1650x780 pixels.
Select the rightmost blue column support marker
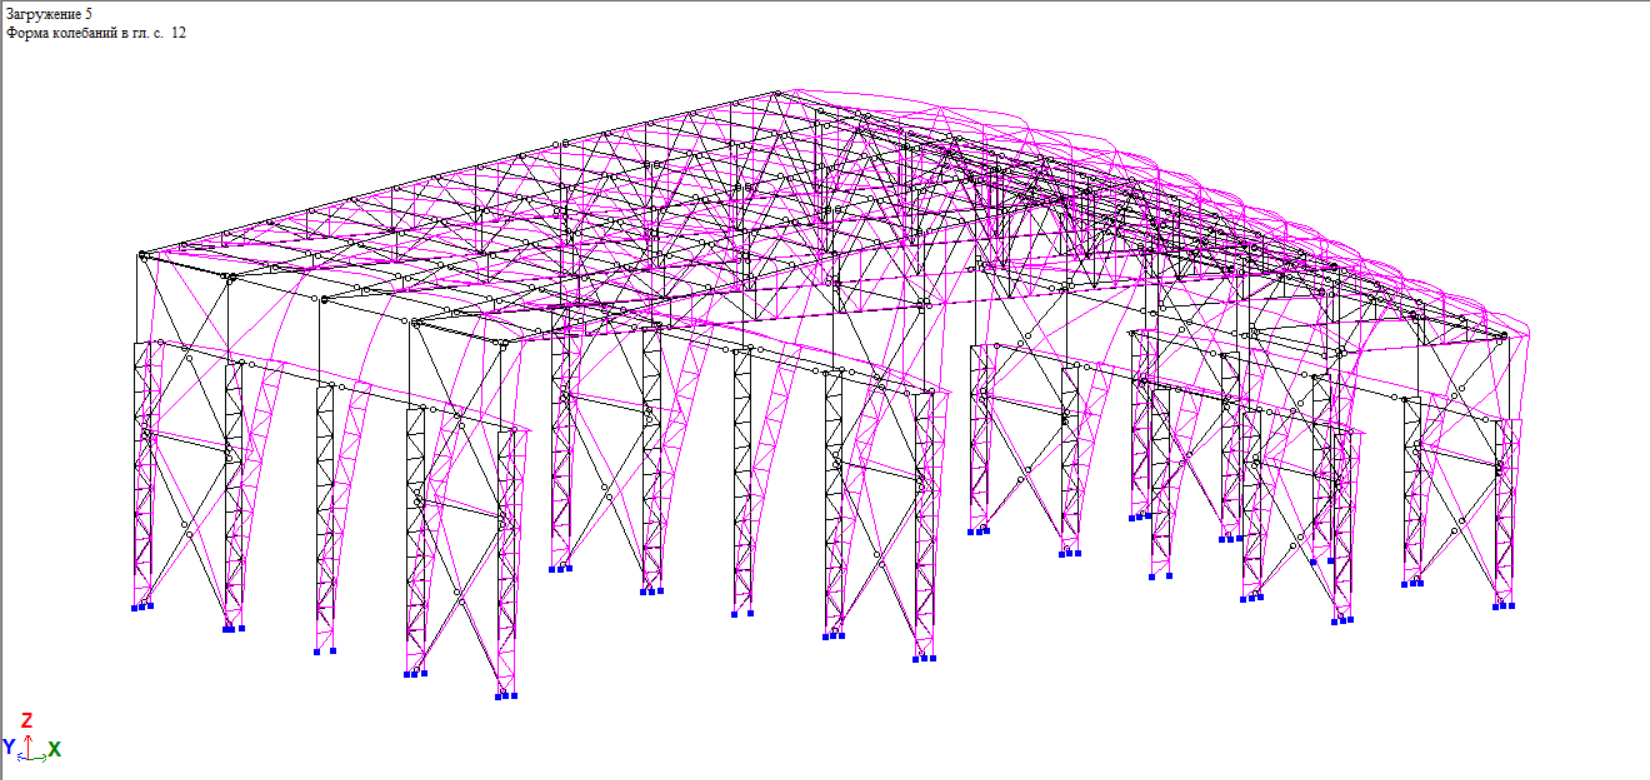pyautogui.click(x=1511, y=605)
